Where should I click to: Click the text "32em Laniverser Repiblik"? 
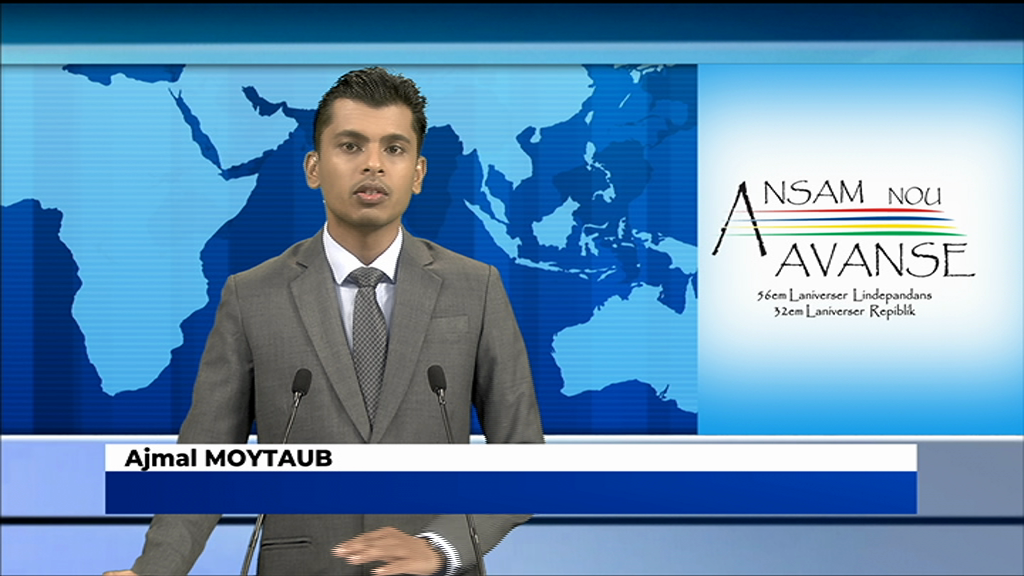point(844,312)
